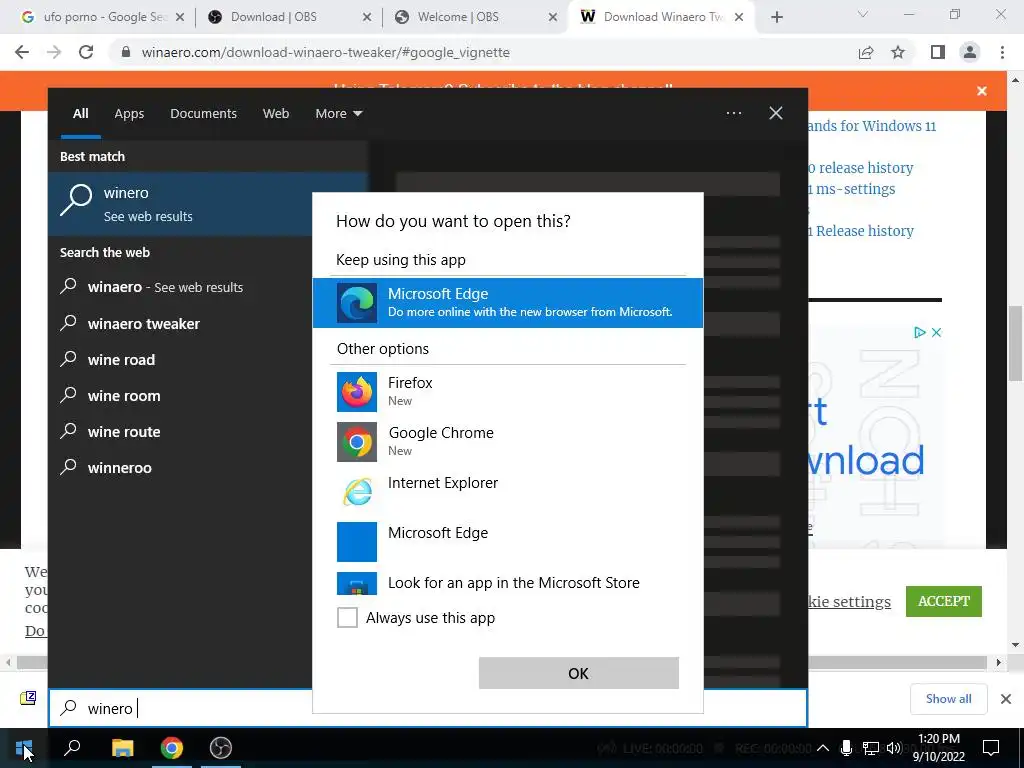The width and height of the screenshot is (1024, 768).
Task: Open OBS Studio from the taskbar
Action: click(x=221, y=748)
